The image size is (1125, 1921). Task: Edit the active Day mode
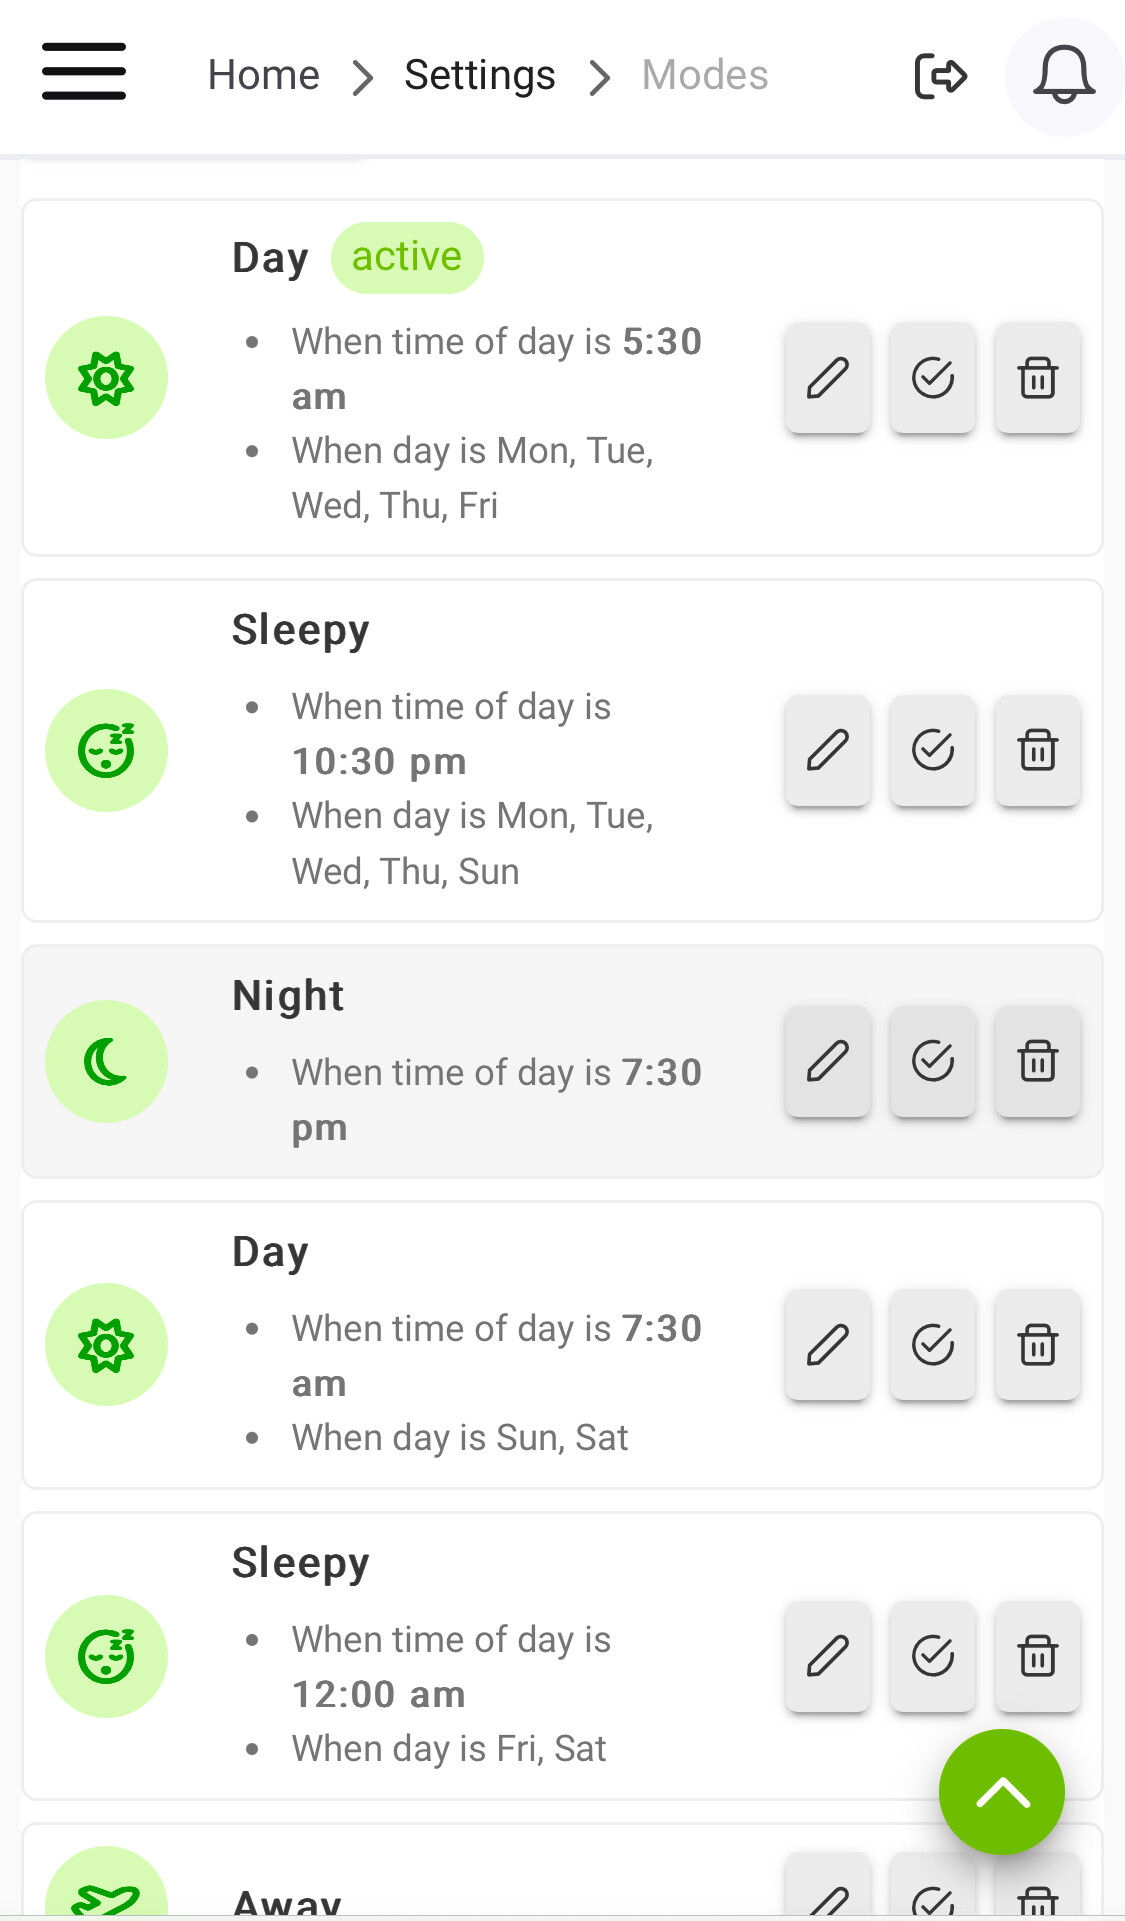click(828, 378)
